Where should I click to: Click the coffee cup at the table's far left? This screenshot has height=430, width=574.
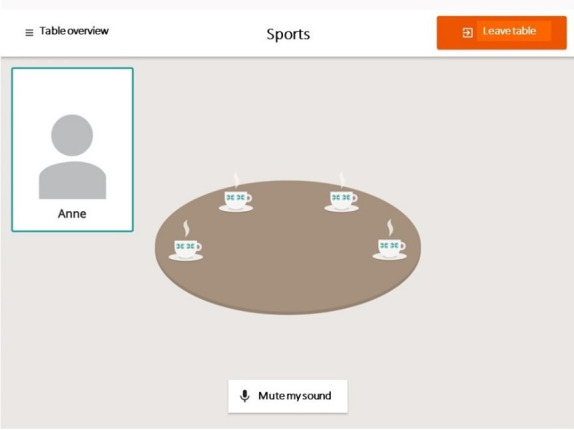(186, 249)
